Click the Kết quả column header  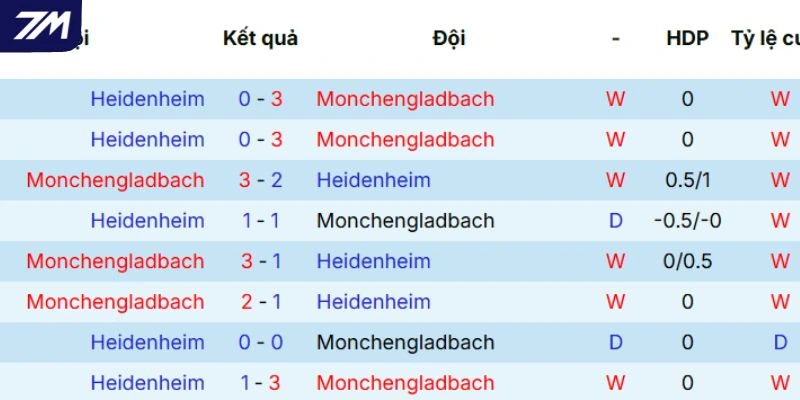coord(260,39)
